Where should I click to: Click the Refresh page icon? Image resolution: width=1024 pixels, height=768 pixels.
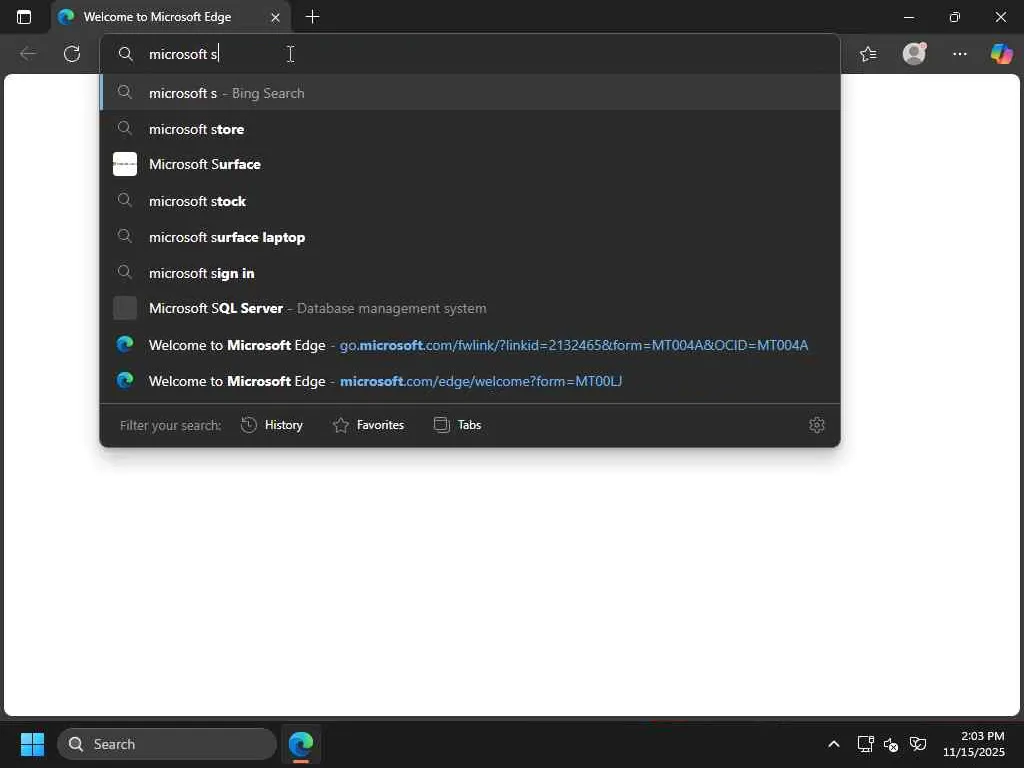click(72, 54)
